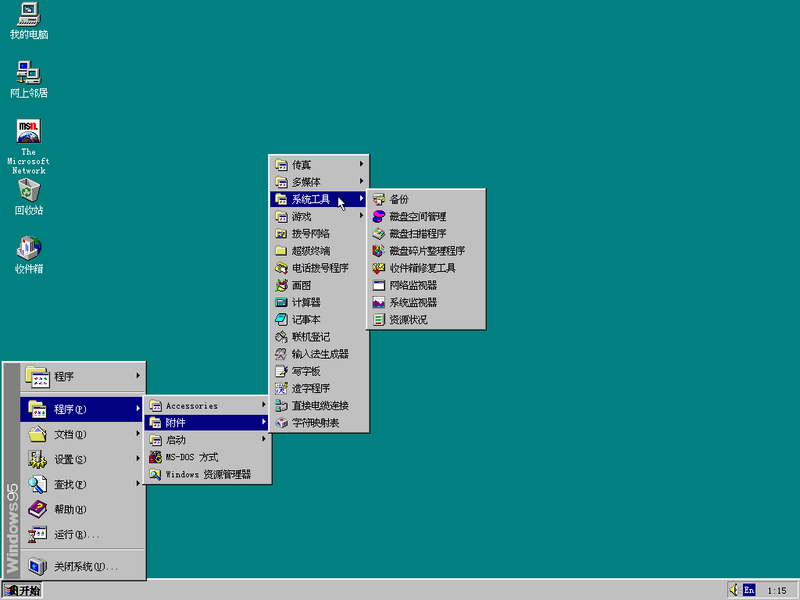The image size is (800, 600).
Task: Click the 系统监视器 icon
Action: [379, 303]
